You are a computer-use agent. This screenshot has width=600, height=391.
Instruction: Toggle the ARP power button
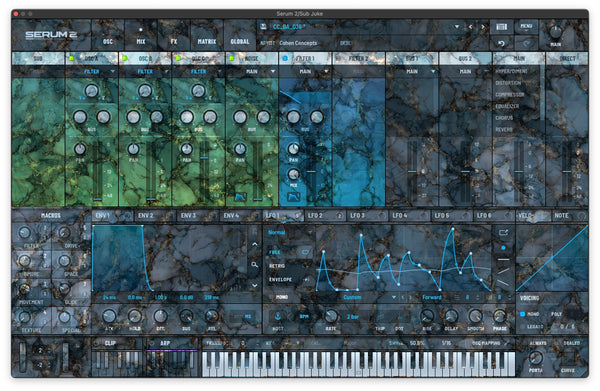tap(152, 343)
